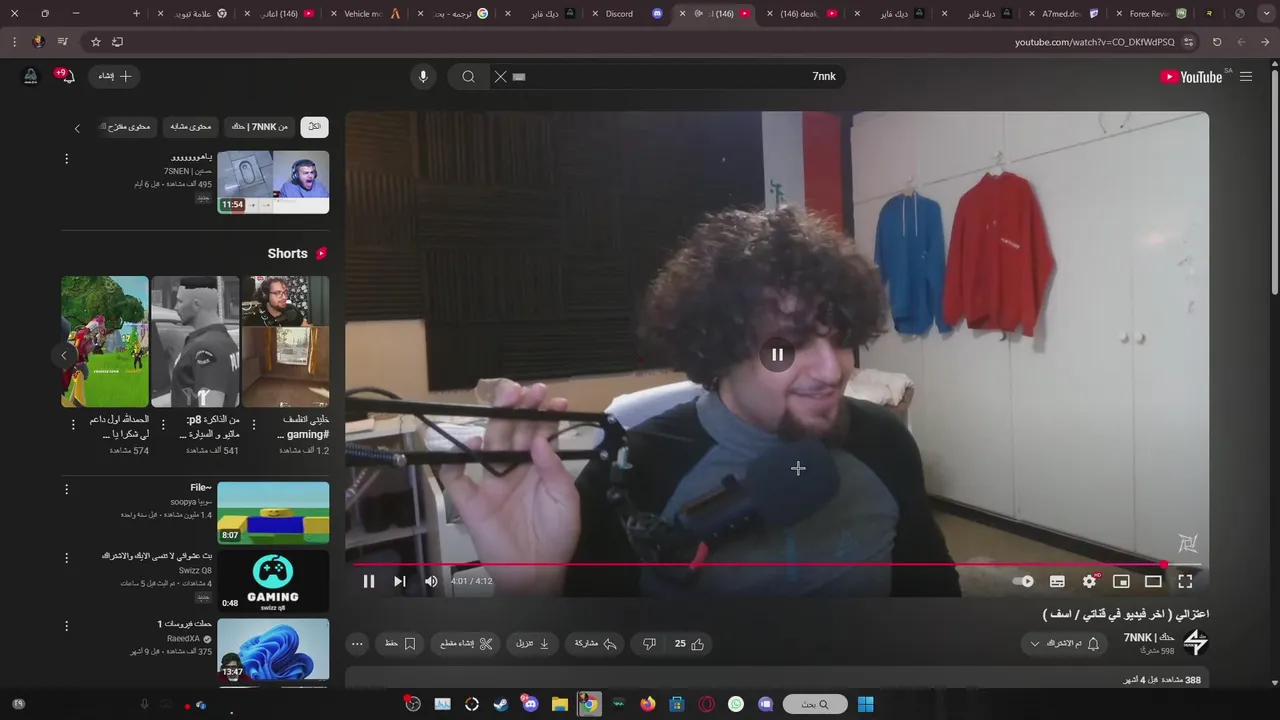Open options for File~ video
This screenshot has height=720, width=1280.
pyautogui.click(x=67, y=490)
